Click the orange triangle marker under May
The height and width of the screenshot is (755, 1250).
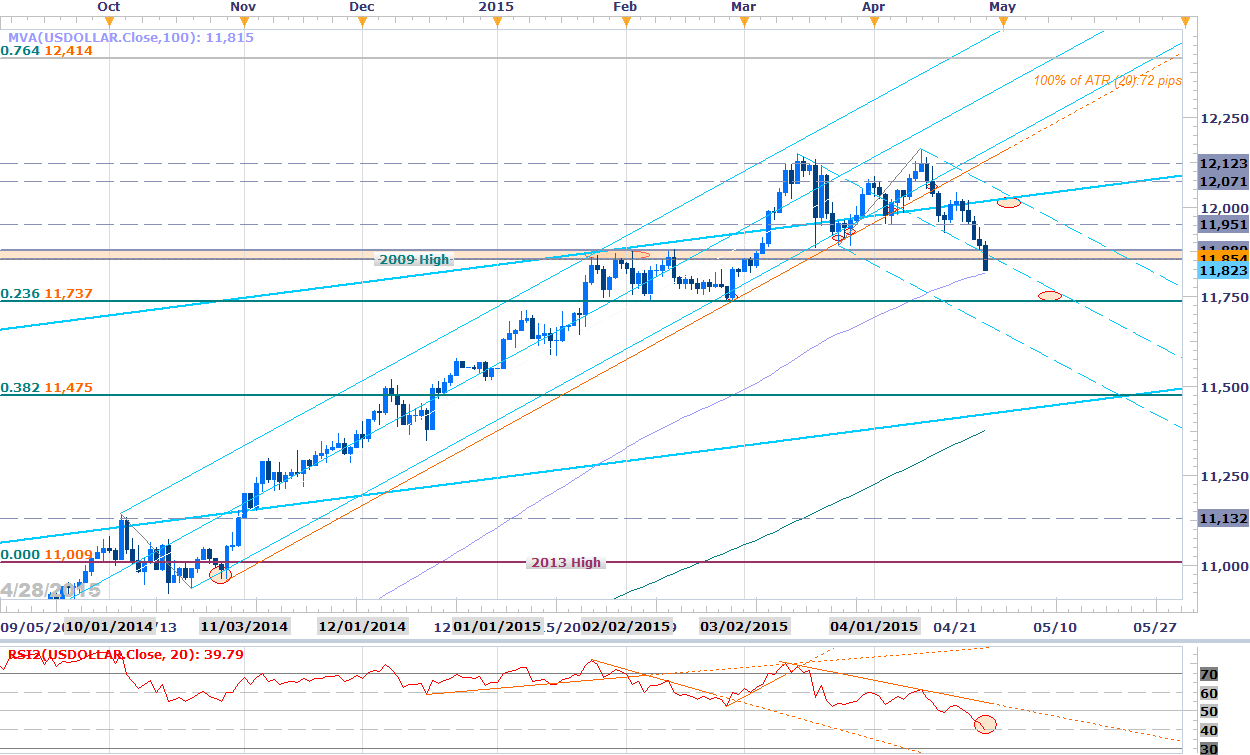(x=1003, y=23)
